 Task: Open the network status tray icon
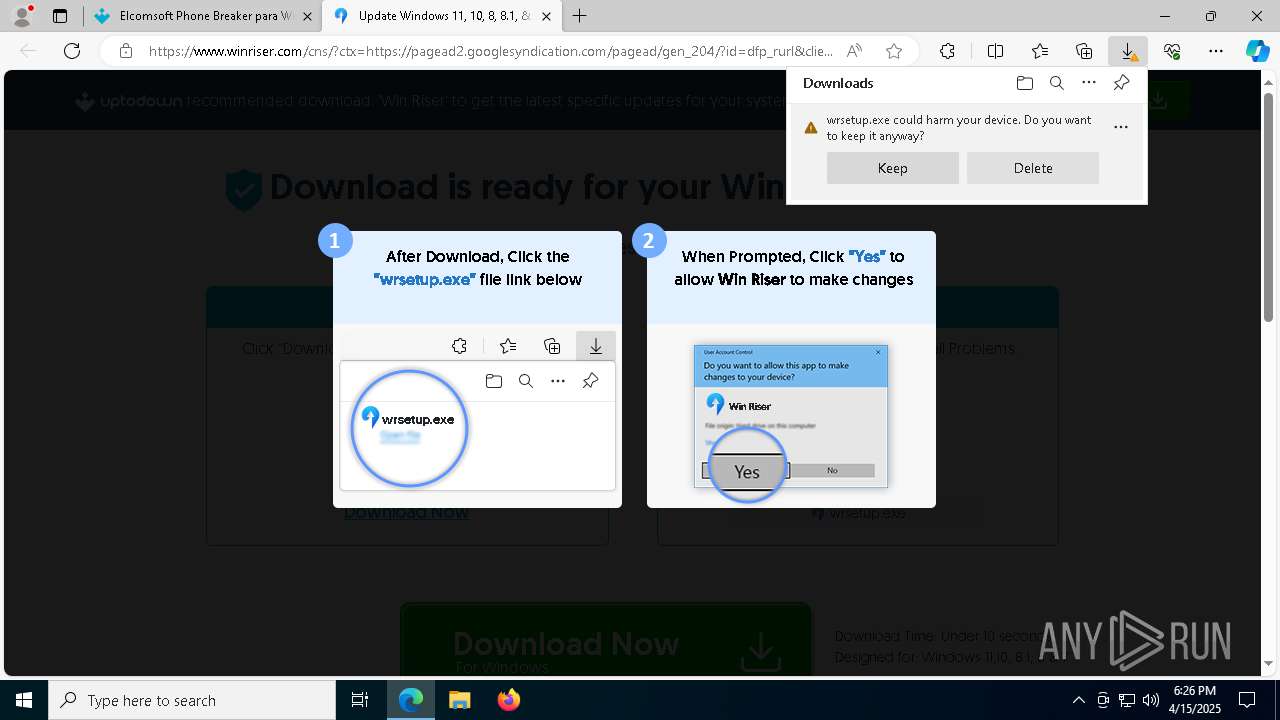tap(1127, 700)
